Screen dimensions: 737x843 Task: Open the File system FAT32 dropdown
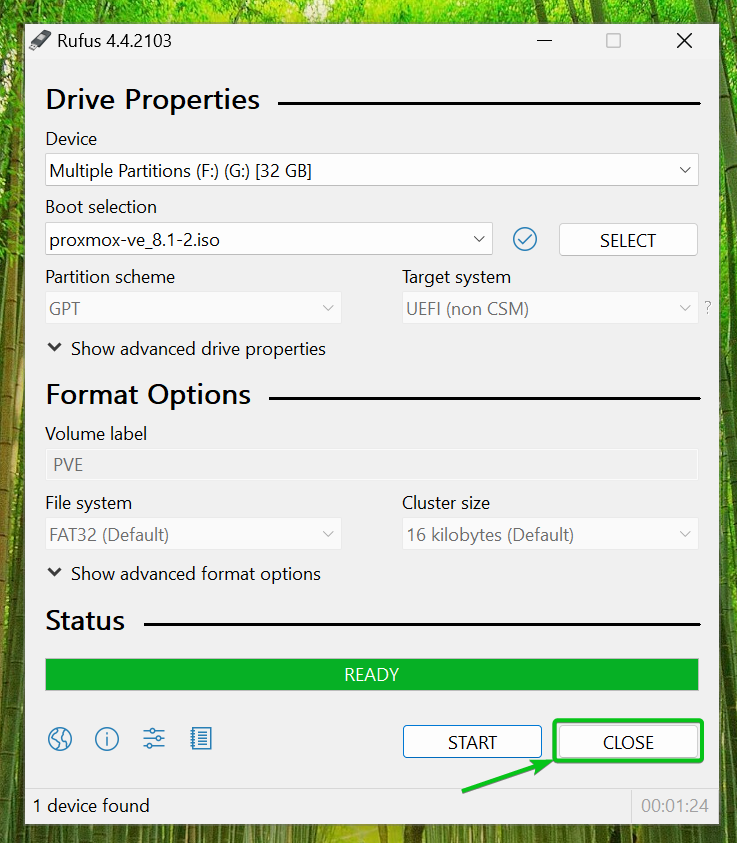pyautogui.click(x=194, y=534)
